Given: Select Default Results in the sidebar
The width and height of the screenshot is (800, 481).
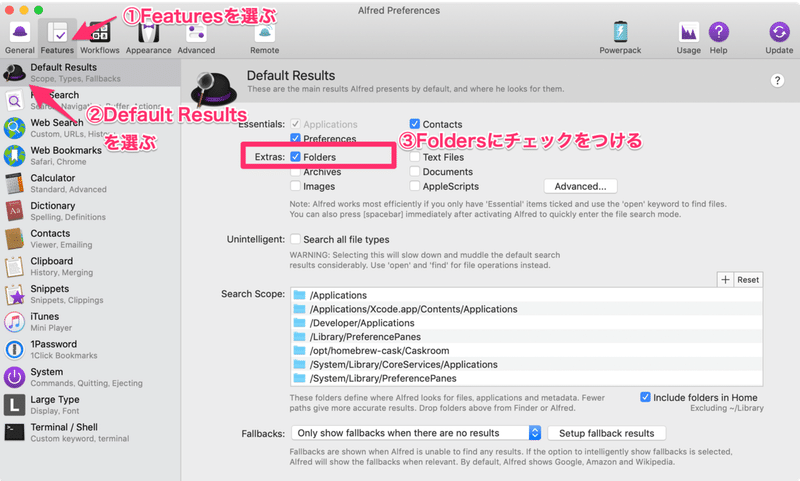Looking at the screenshot, I should point(90,72).
